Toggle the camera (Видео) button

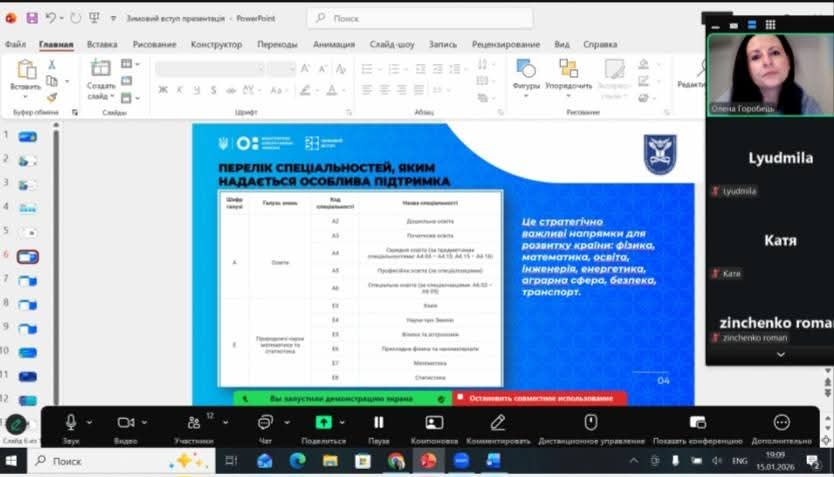coord(126,422)
